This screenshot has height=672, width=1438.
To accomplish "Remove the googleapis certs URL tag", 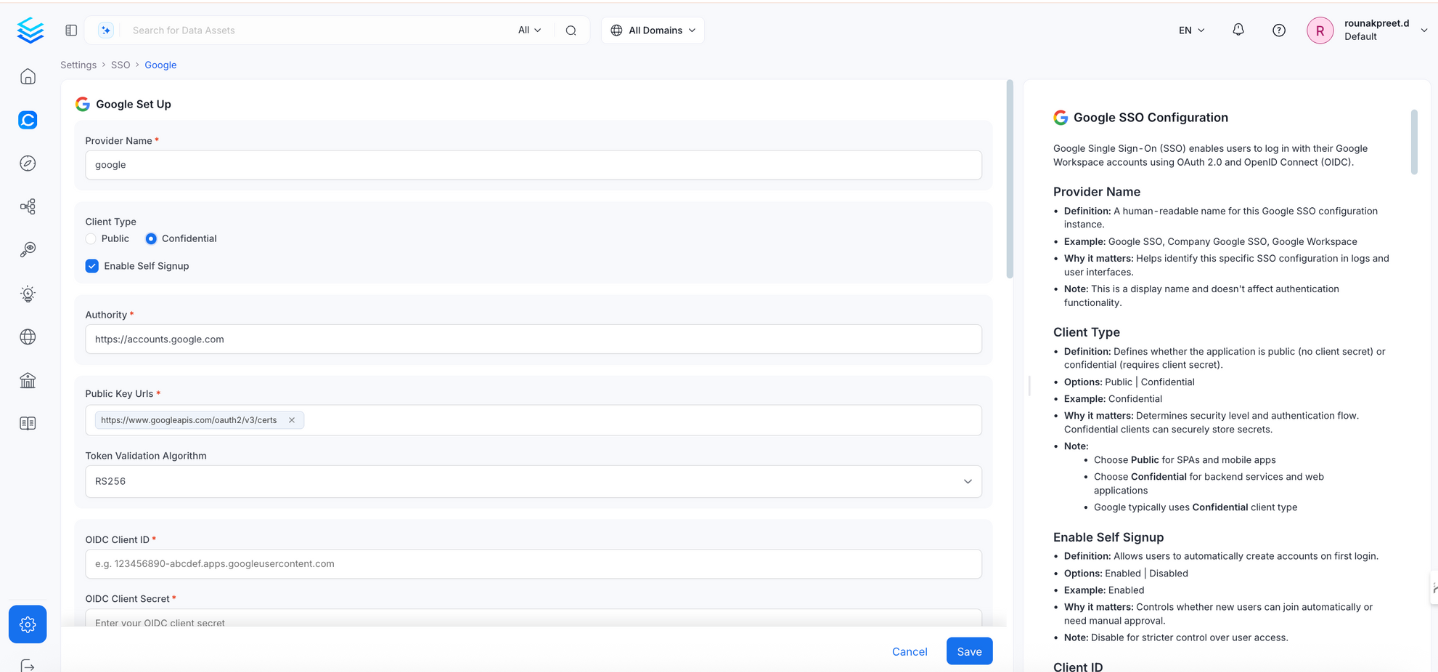I will pos(292,420).
